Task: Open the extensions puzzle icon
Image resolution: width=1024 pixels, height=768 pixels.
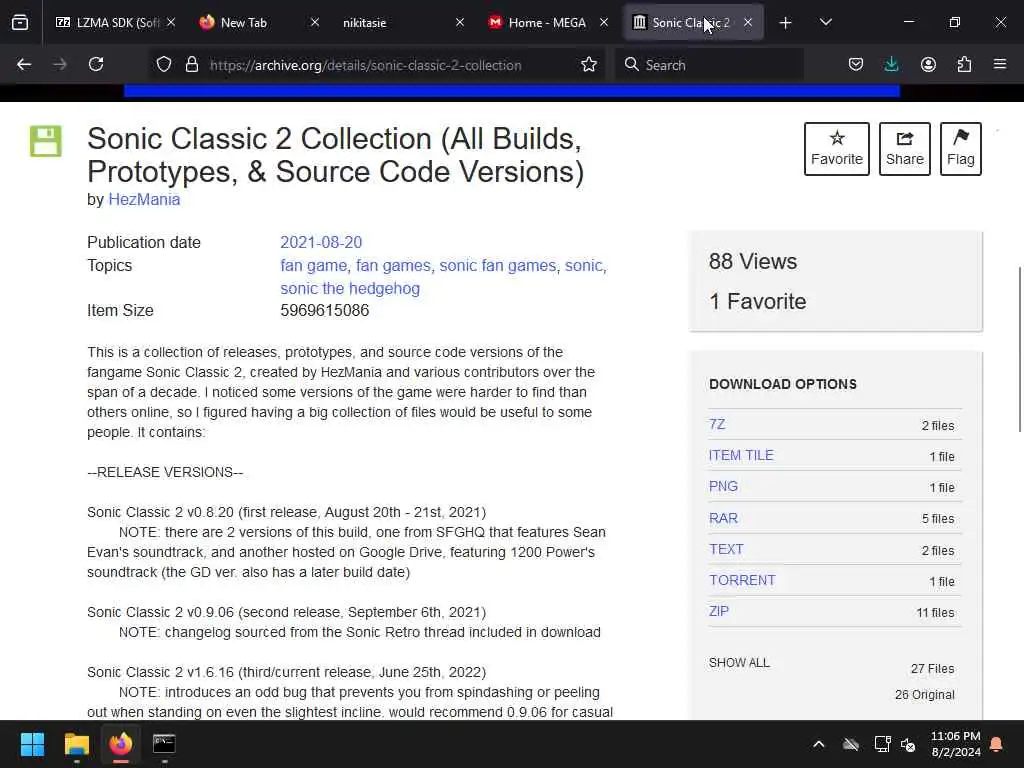Action: click(964, 65)
